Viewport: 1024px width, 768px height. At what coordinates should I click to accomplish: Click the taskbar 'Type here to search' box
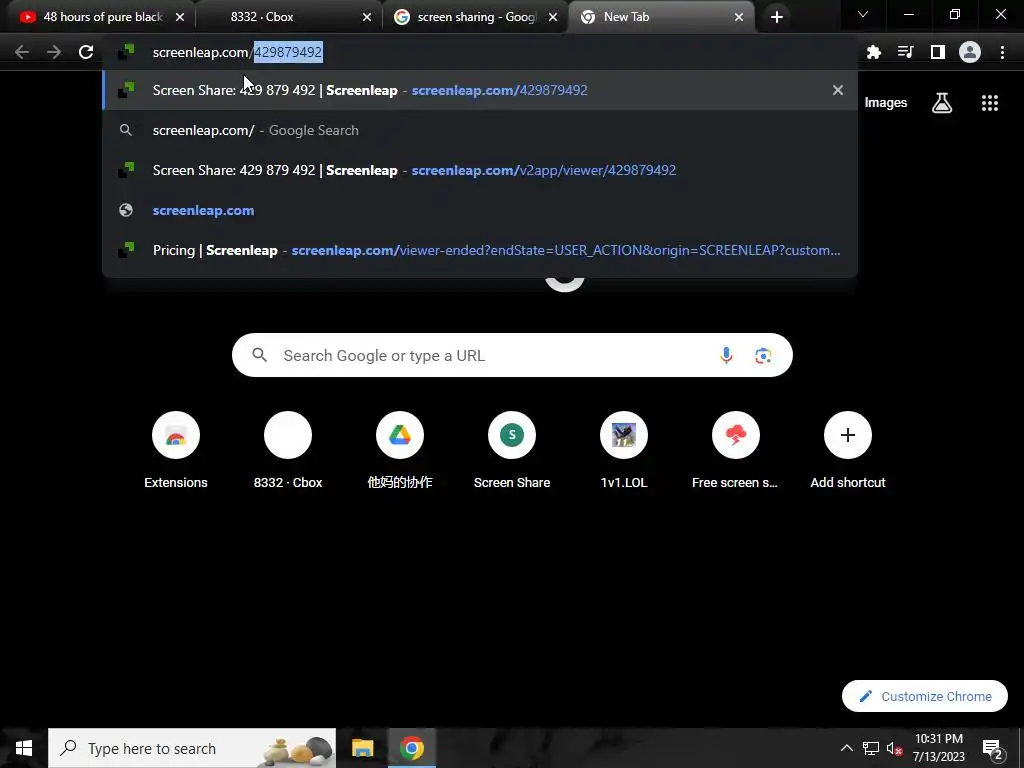(x=192, y=748)
